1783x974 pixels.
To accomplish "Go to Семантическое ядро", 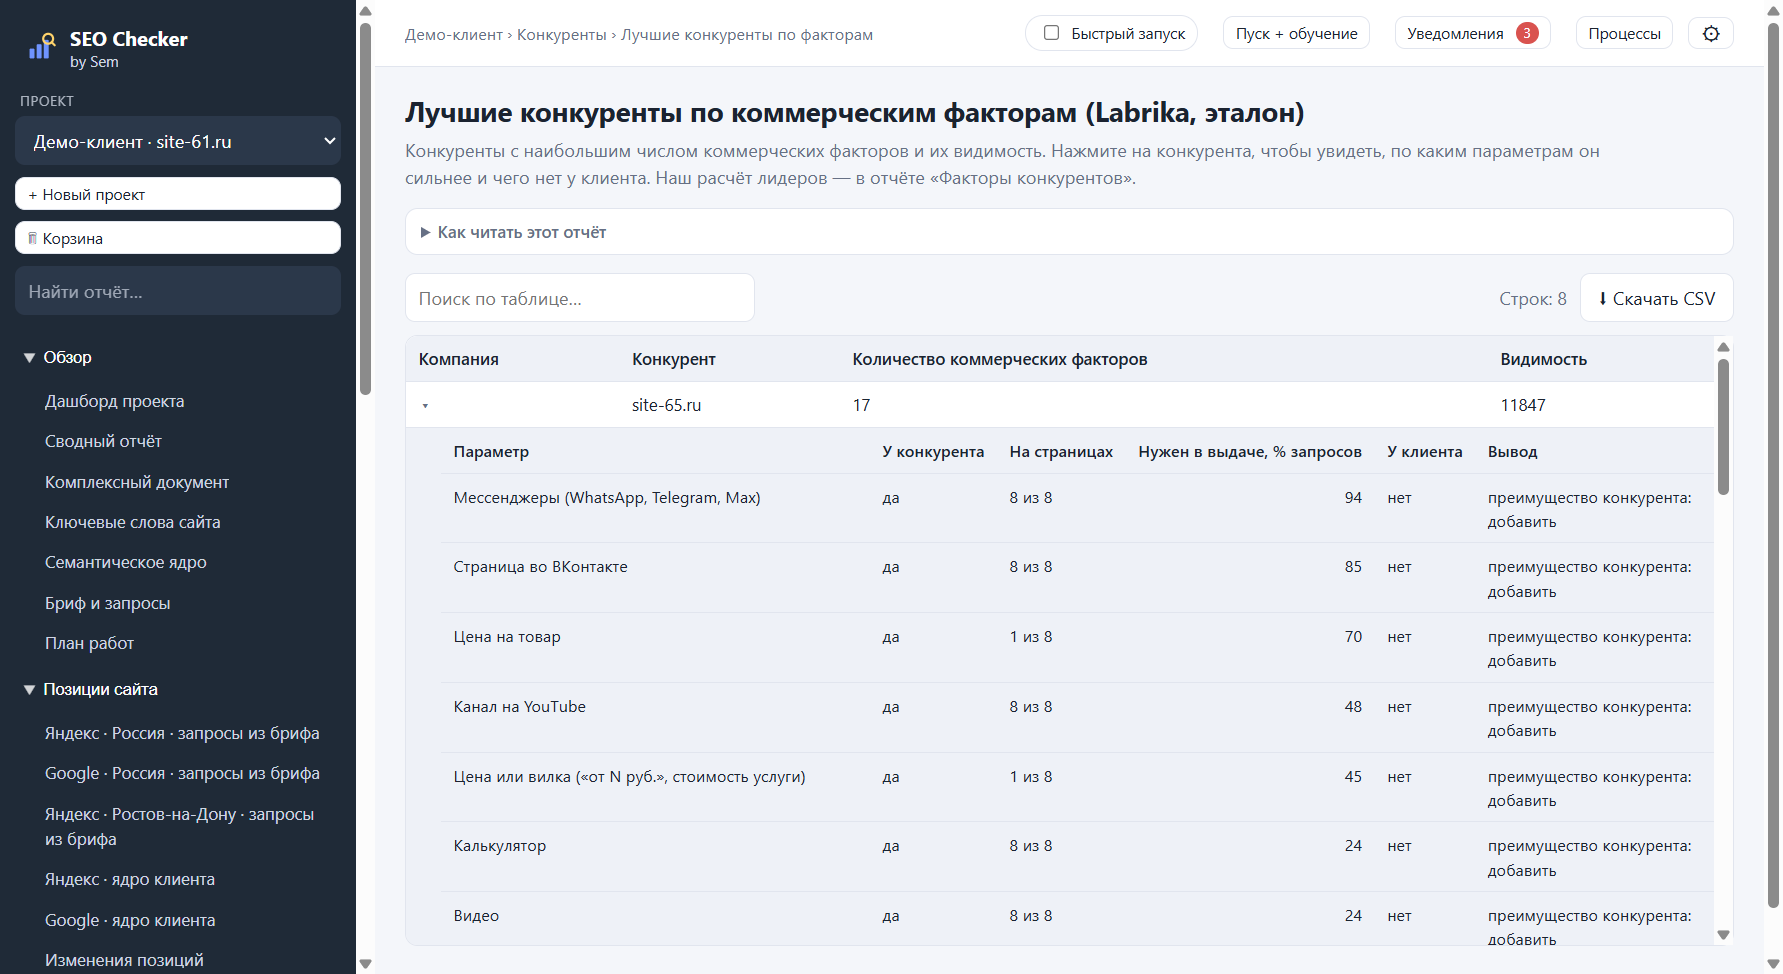I will coord(125,562).
